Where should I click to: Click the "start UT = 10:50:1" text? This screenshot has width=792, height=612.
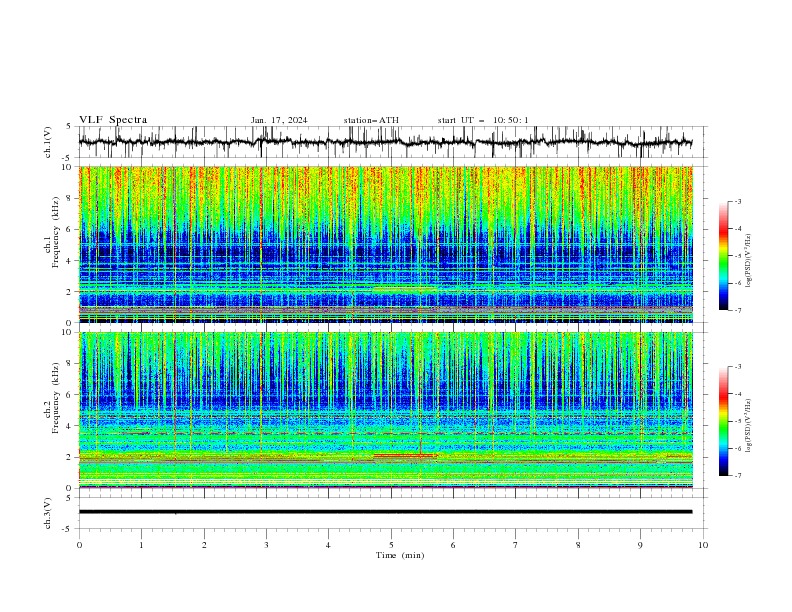pos(483,120)
